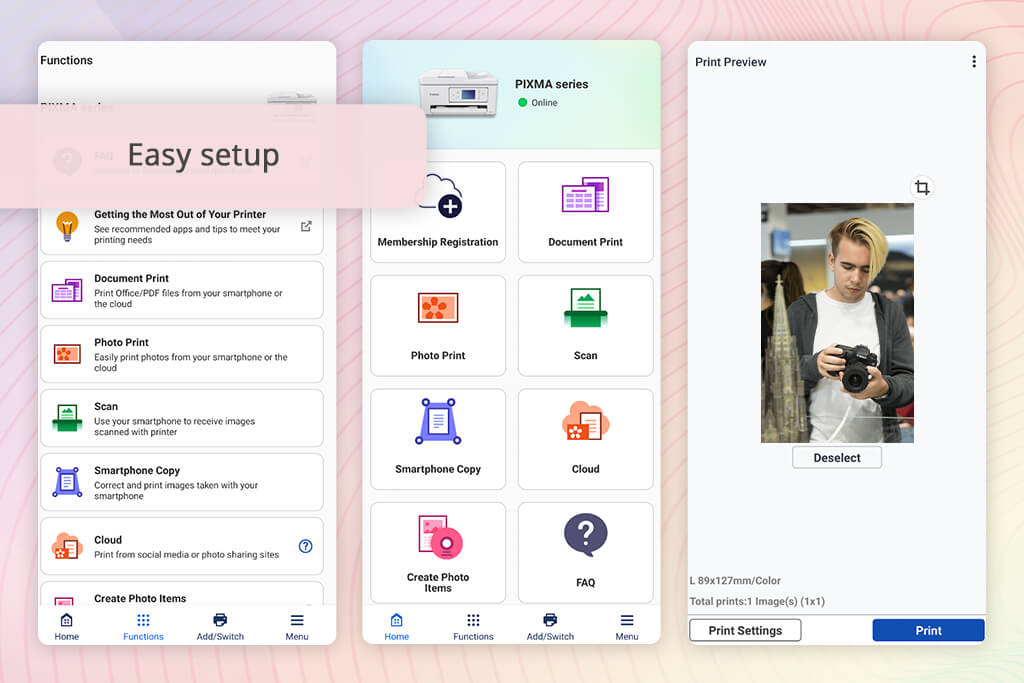Open Cloud in the Functions list
The width and height of the screenshot is (1024, 683).
click(x=182, y=546)
